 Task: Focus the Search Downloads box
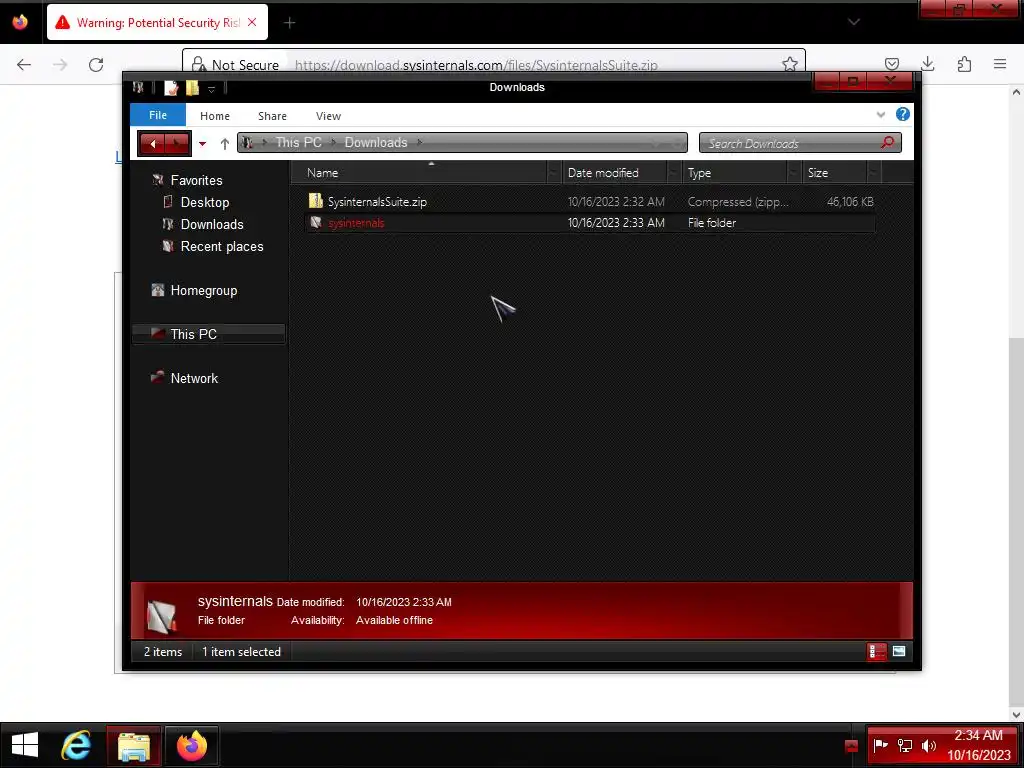click(x=800, y=143)
